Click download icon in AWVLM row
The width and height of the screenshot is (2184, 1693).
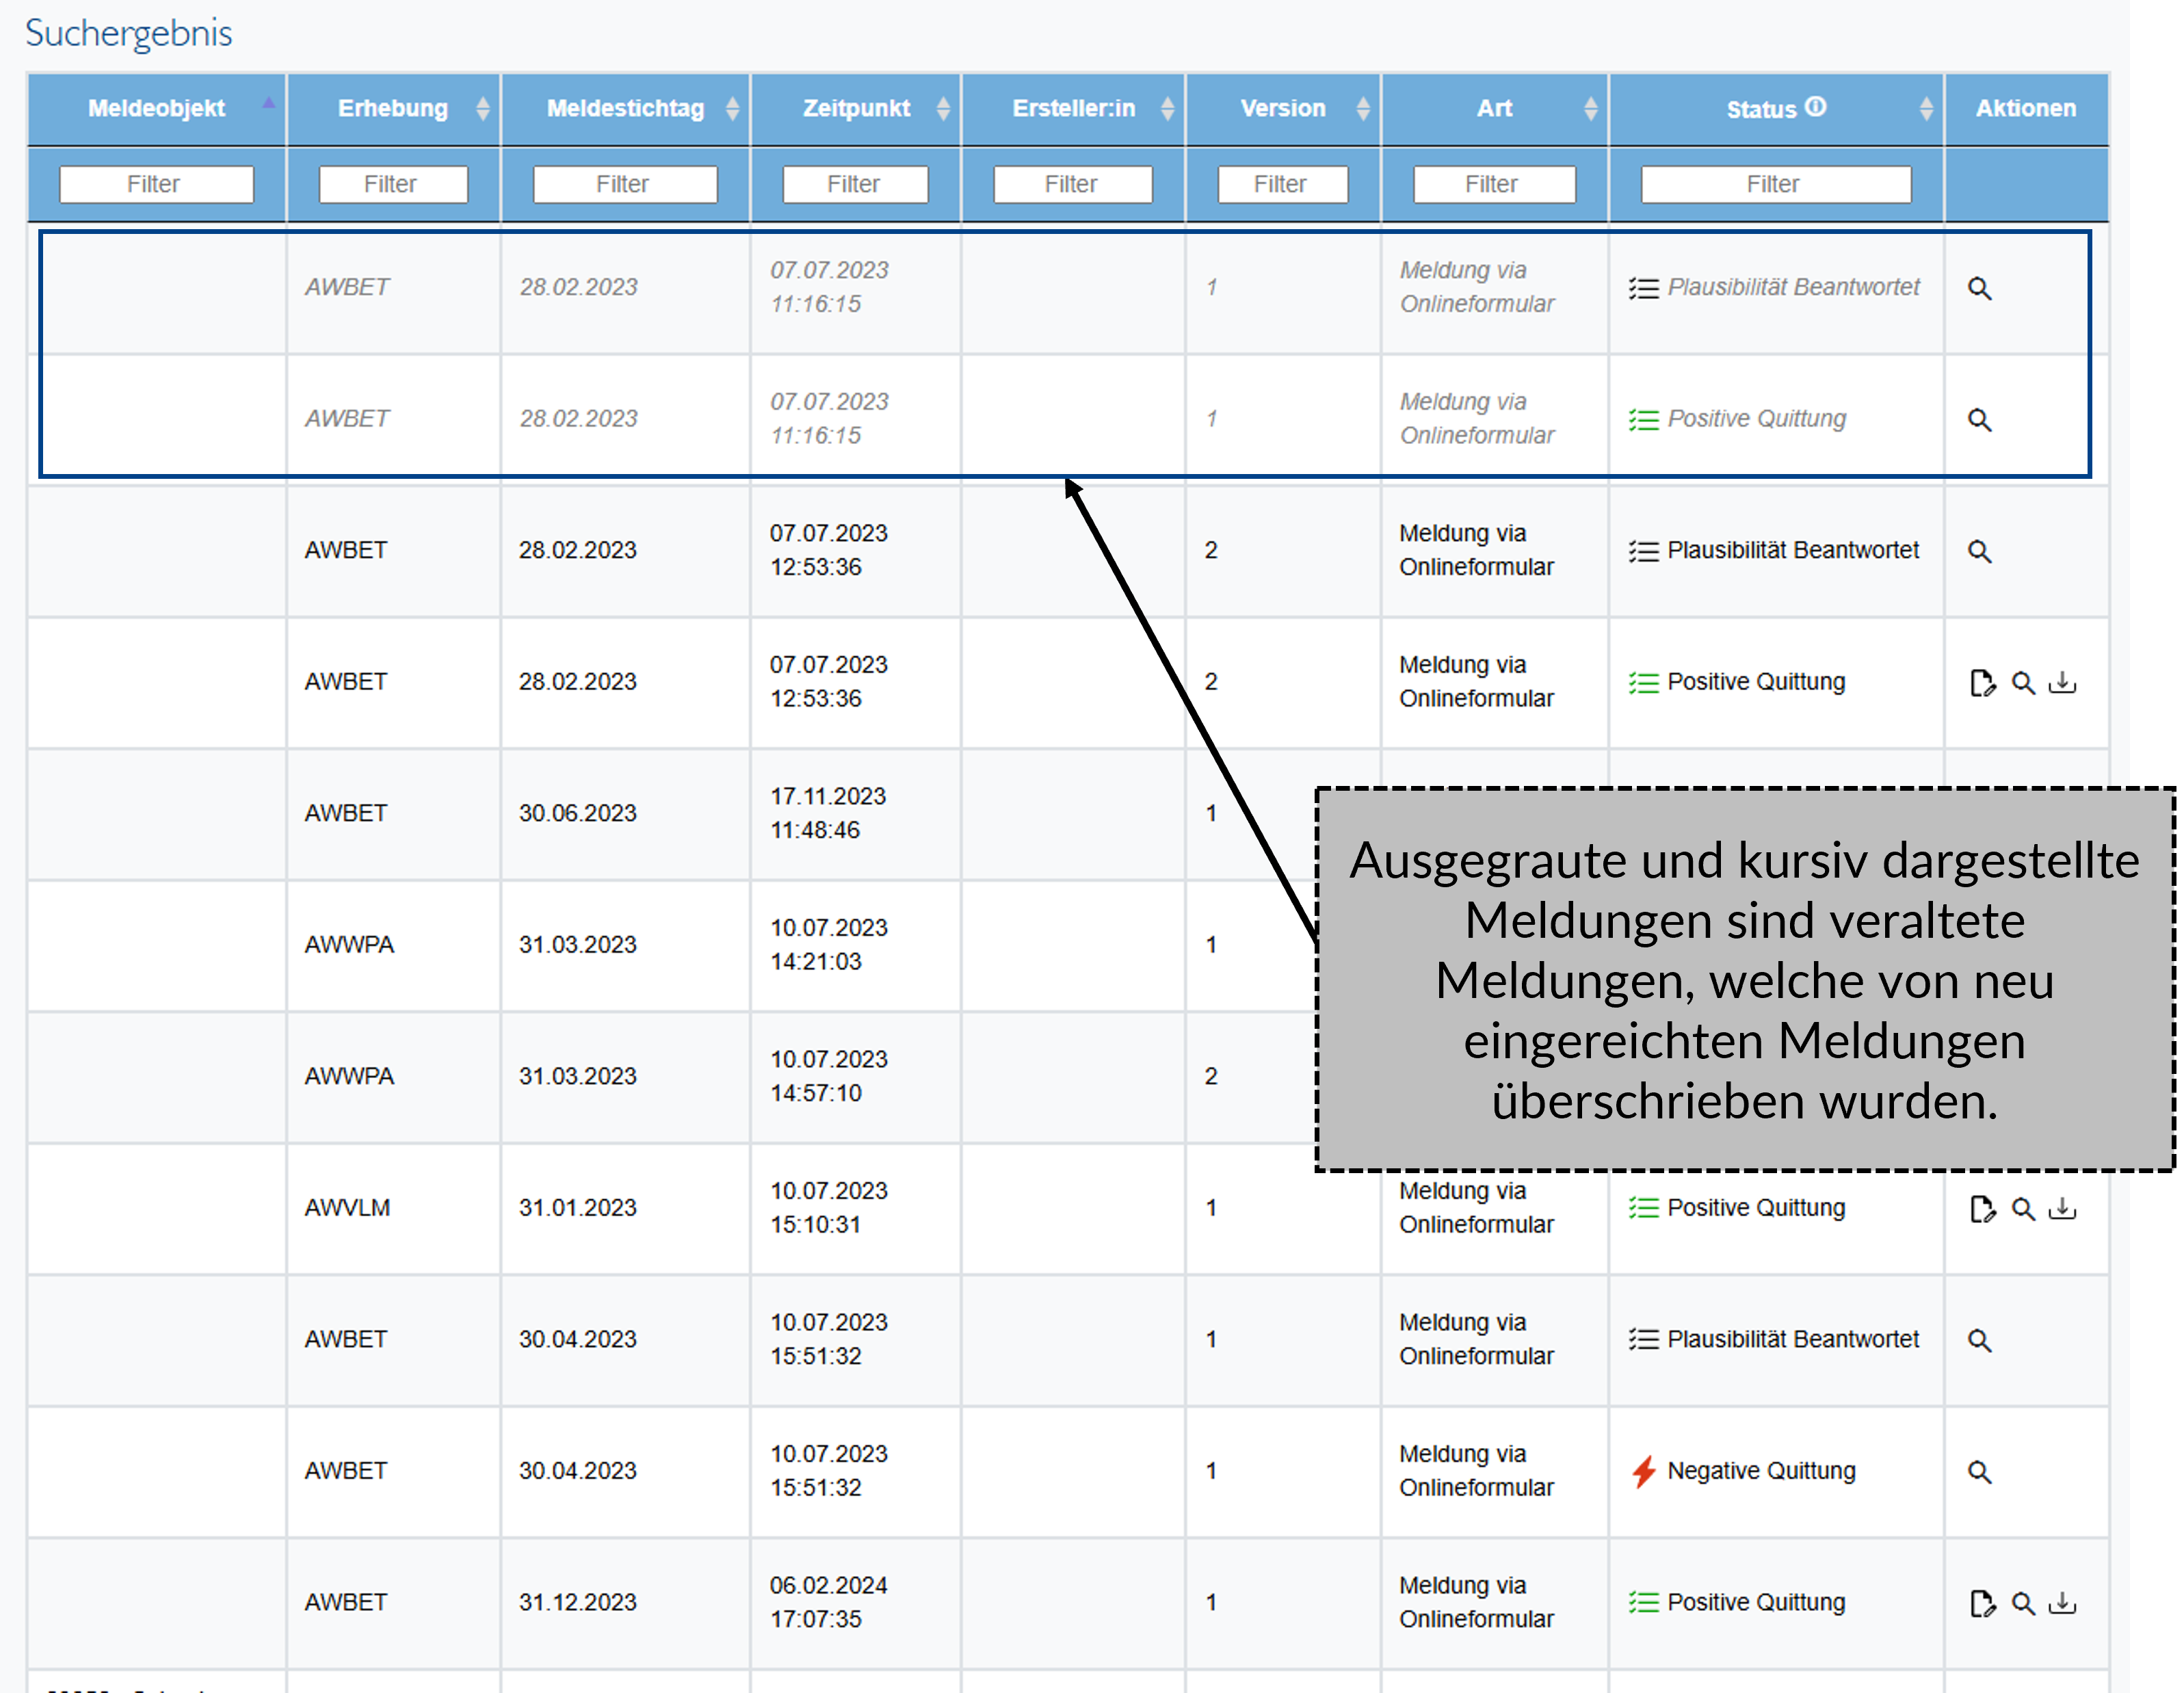pyautogui.click(x=2062, y=1209)
